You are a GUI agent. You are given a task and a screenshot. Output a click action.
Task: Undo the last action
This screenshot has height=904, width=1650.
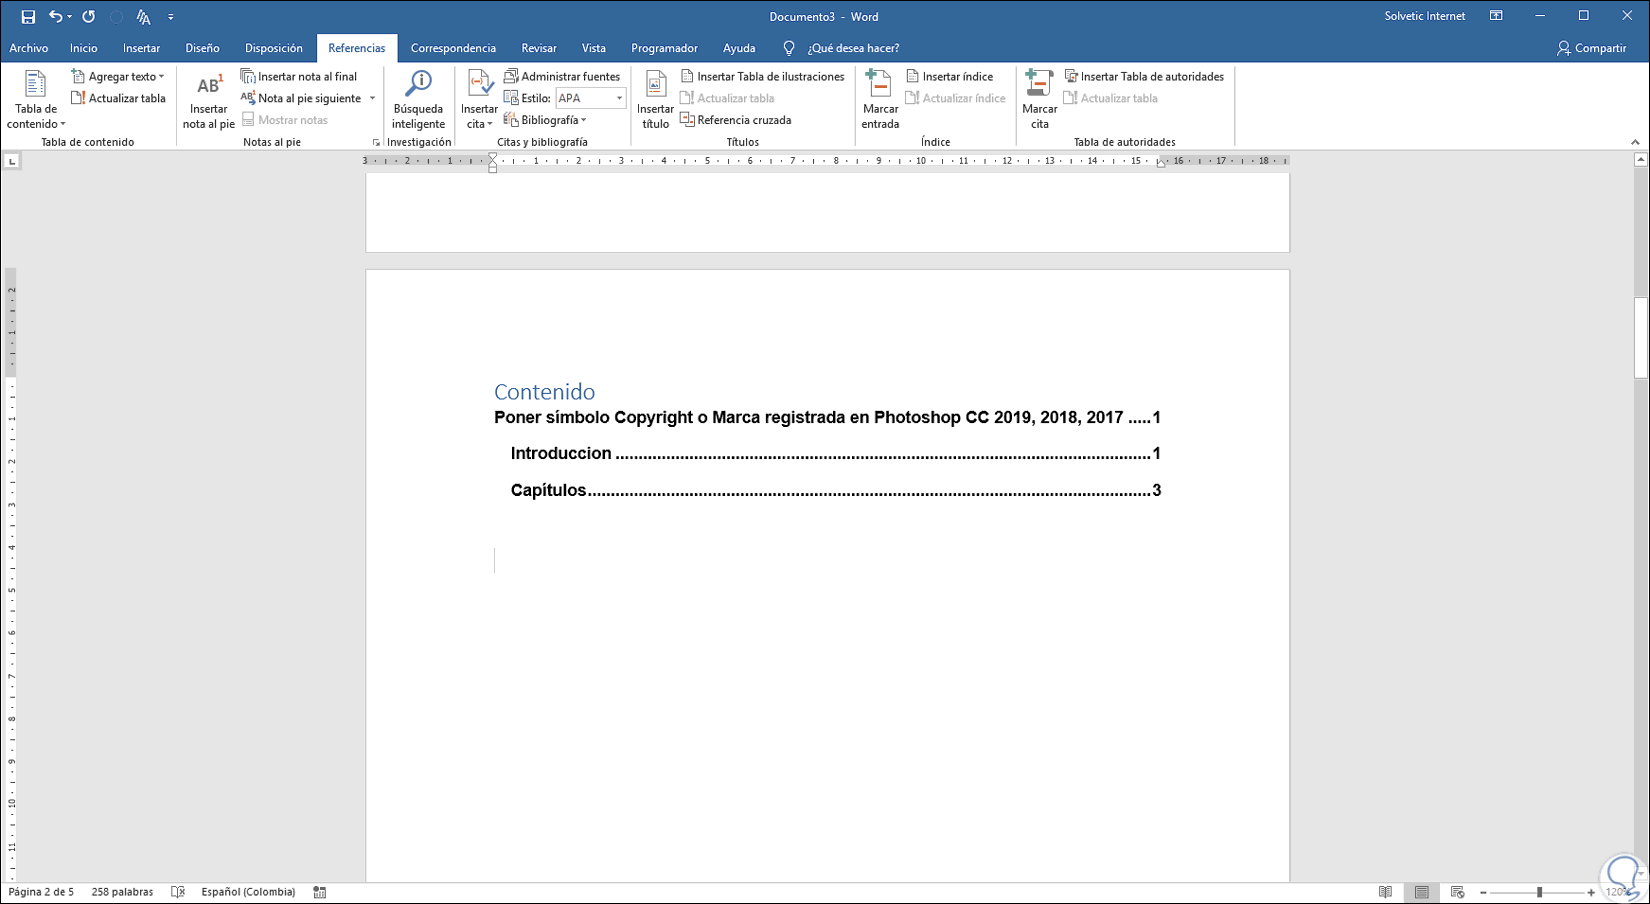click(x=55, y=17)
